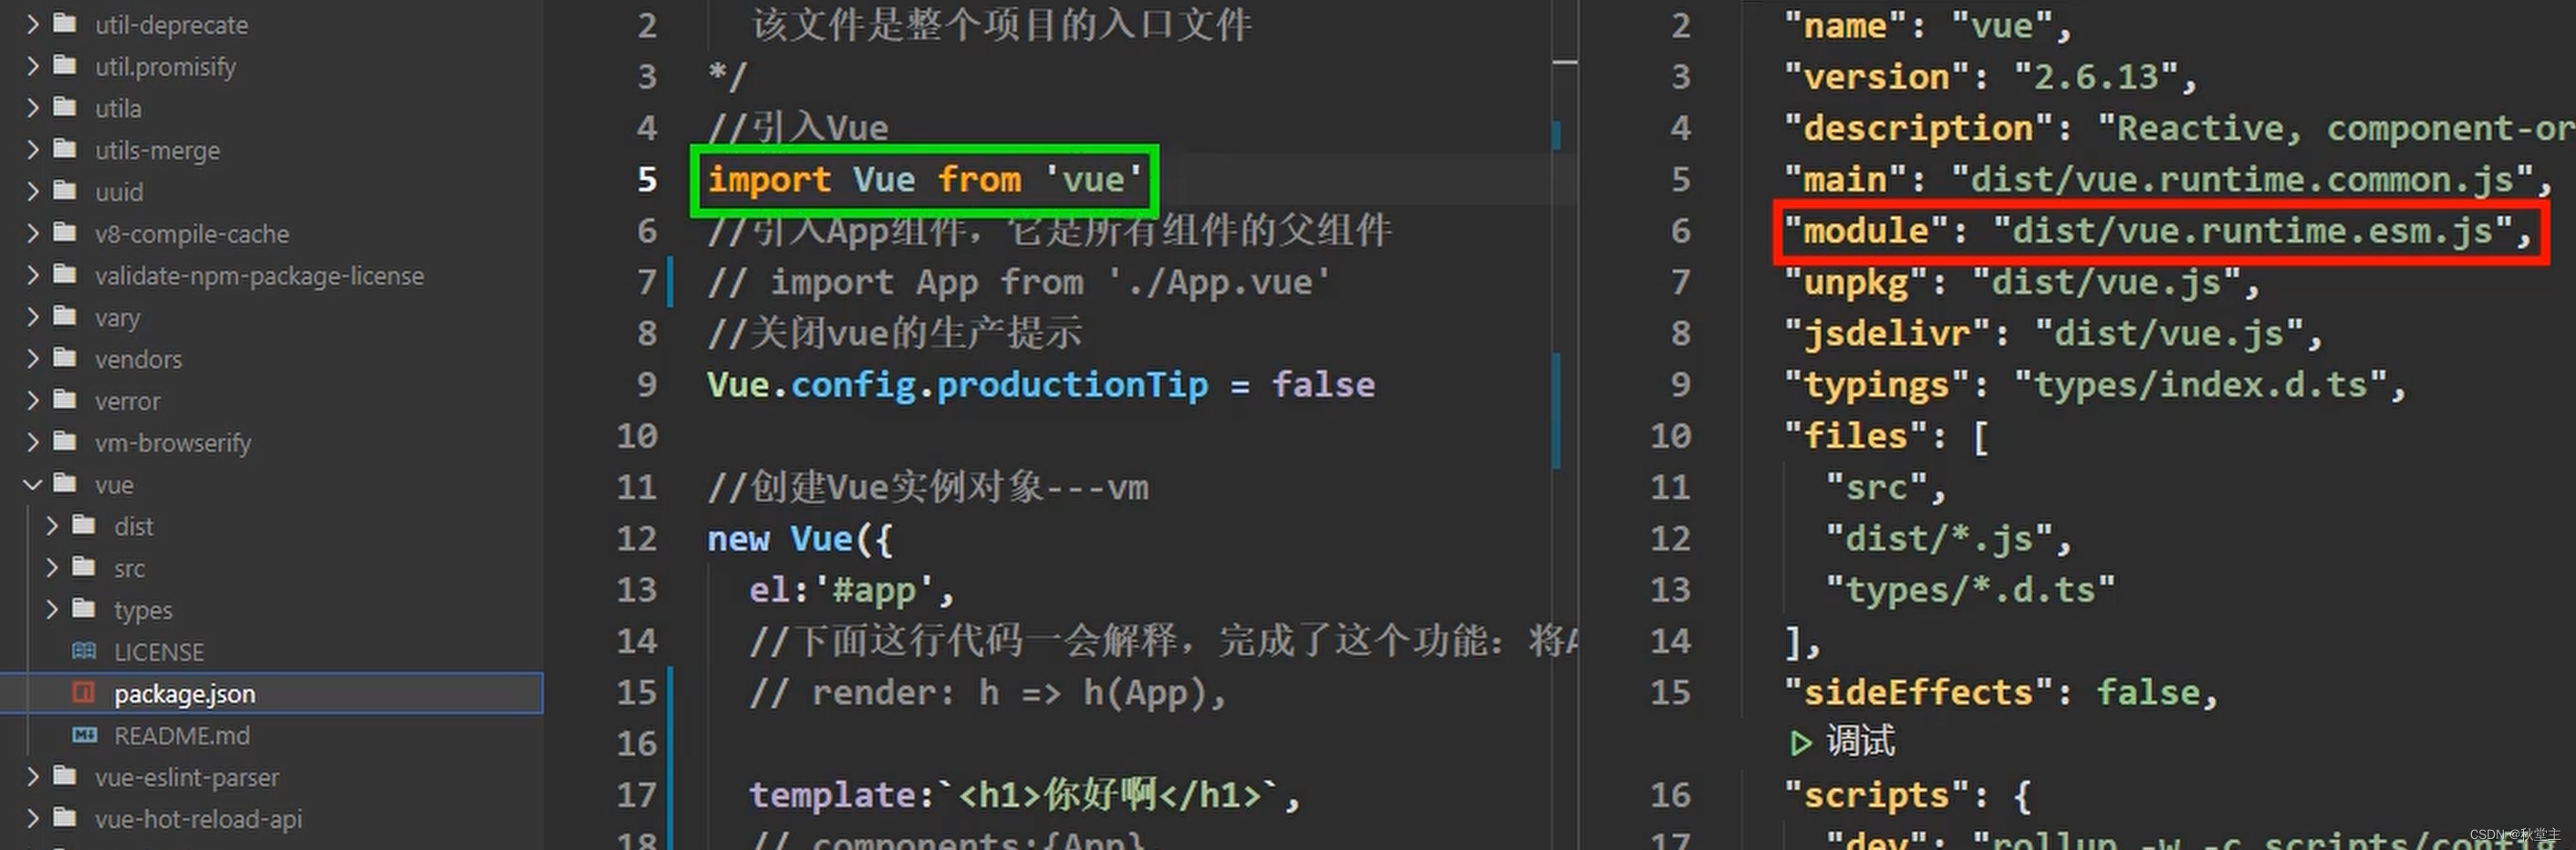Click the uuid folder icon

[x=66, y=190]
